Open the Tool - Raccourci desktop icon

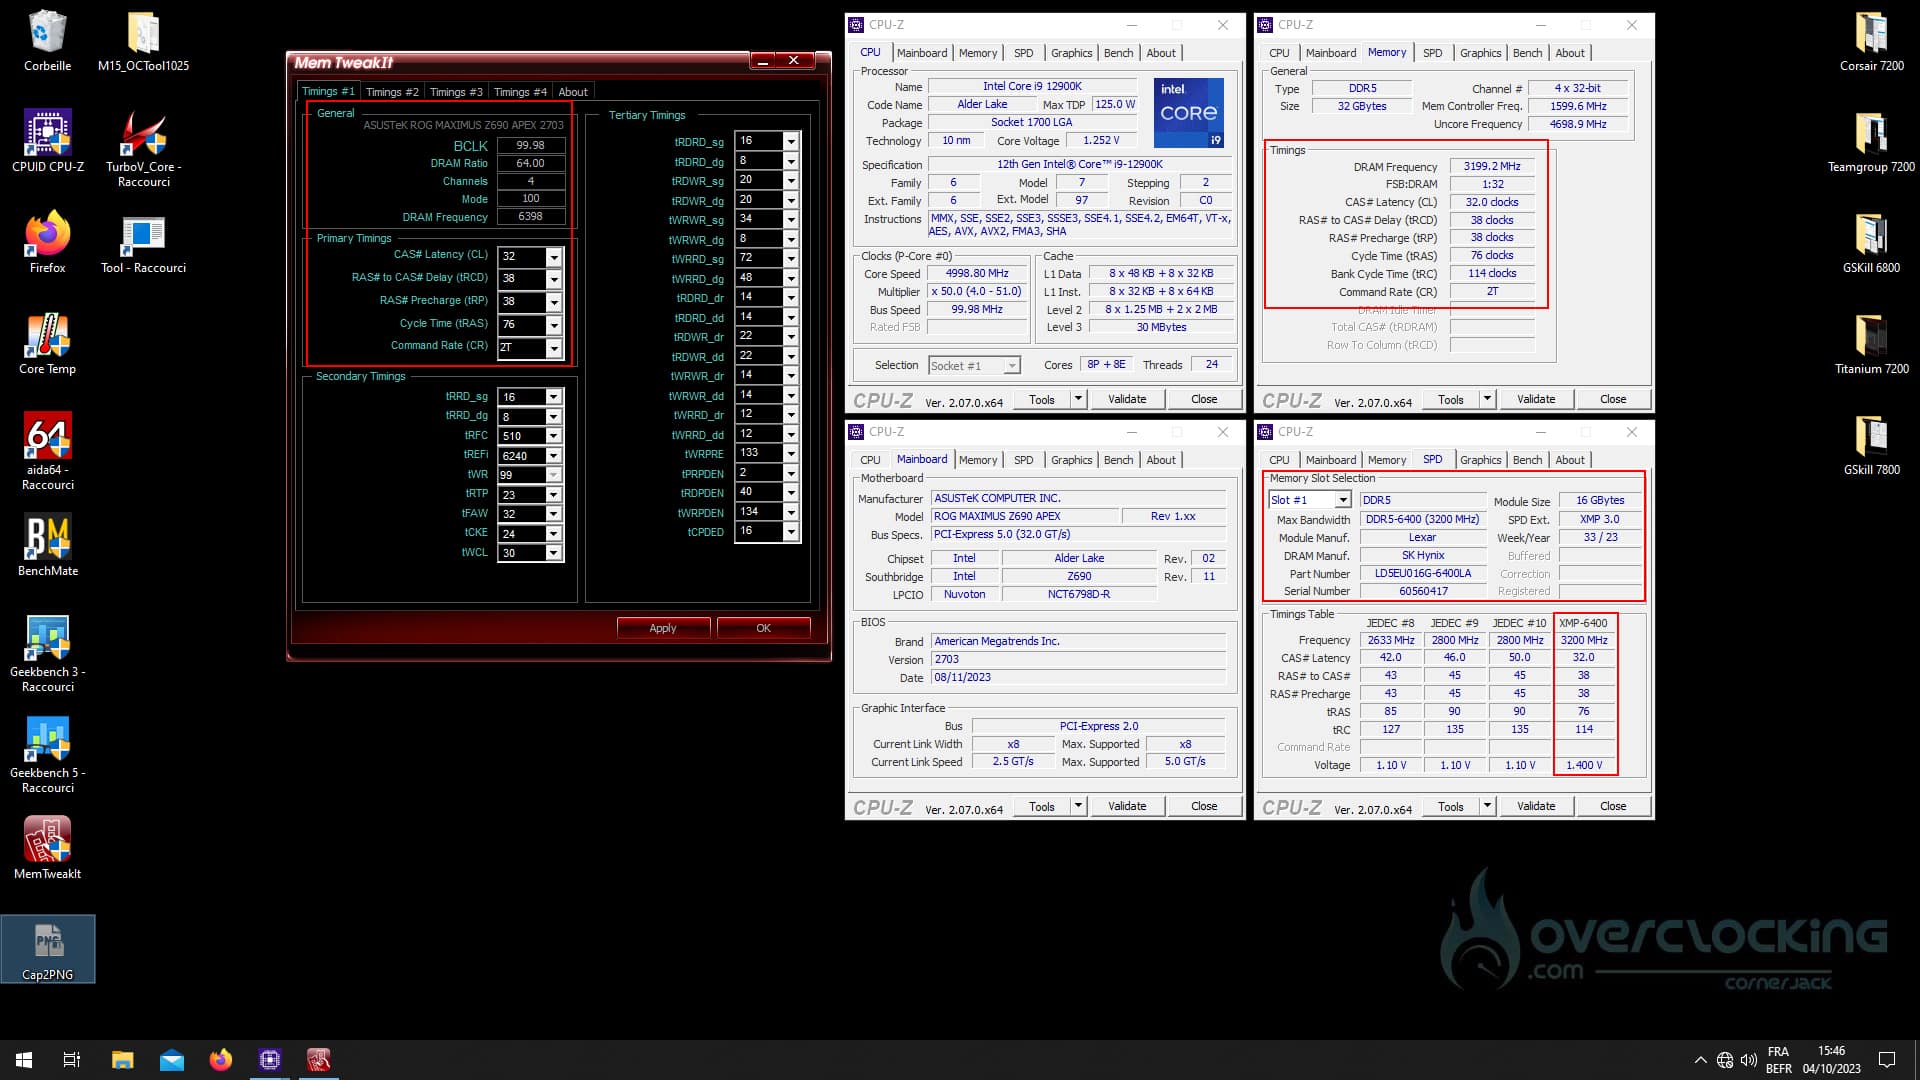tap(143, 243)
